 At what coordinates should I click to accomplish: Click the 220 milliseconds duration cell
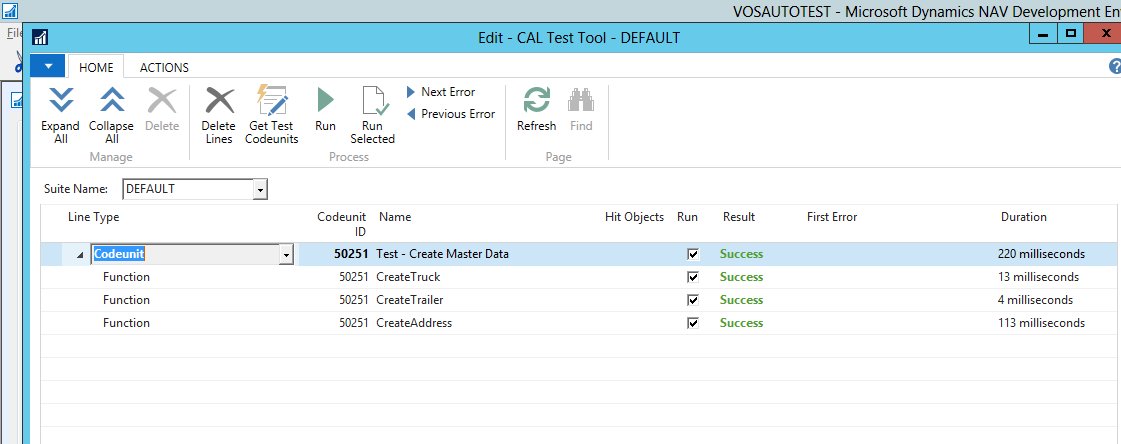(x=1042, y=254)
